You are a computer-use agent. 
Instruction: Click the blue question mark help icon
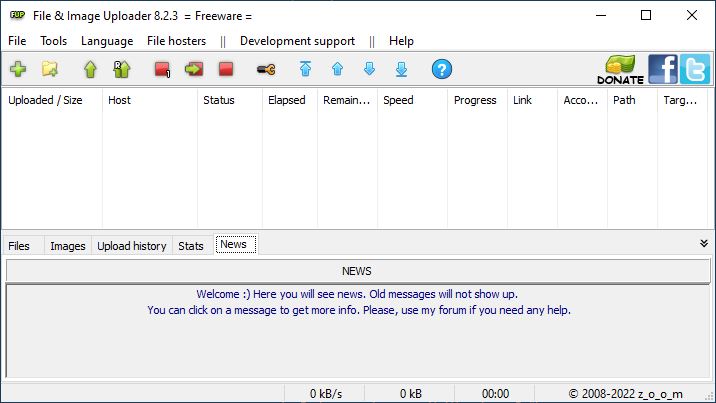442,69
